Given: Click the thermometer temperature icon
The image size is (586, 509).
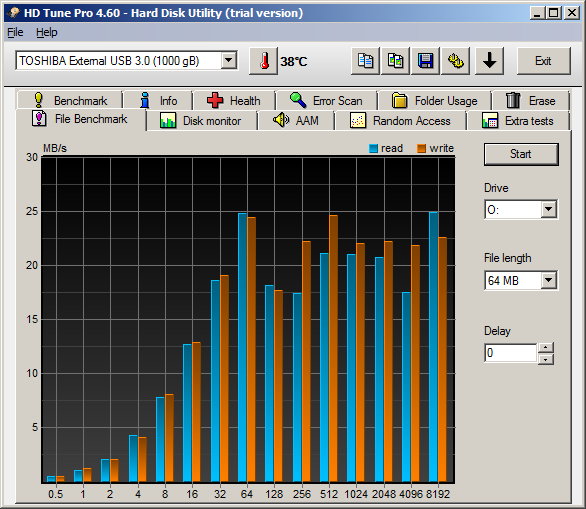Looking at the screenshot, I should coord(263,61).
